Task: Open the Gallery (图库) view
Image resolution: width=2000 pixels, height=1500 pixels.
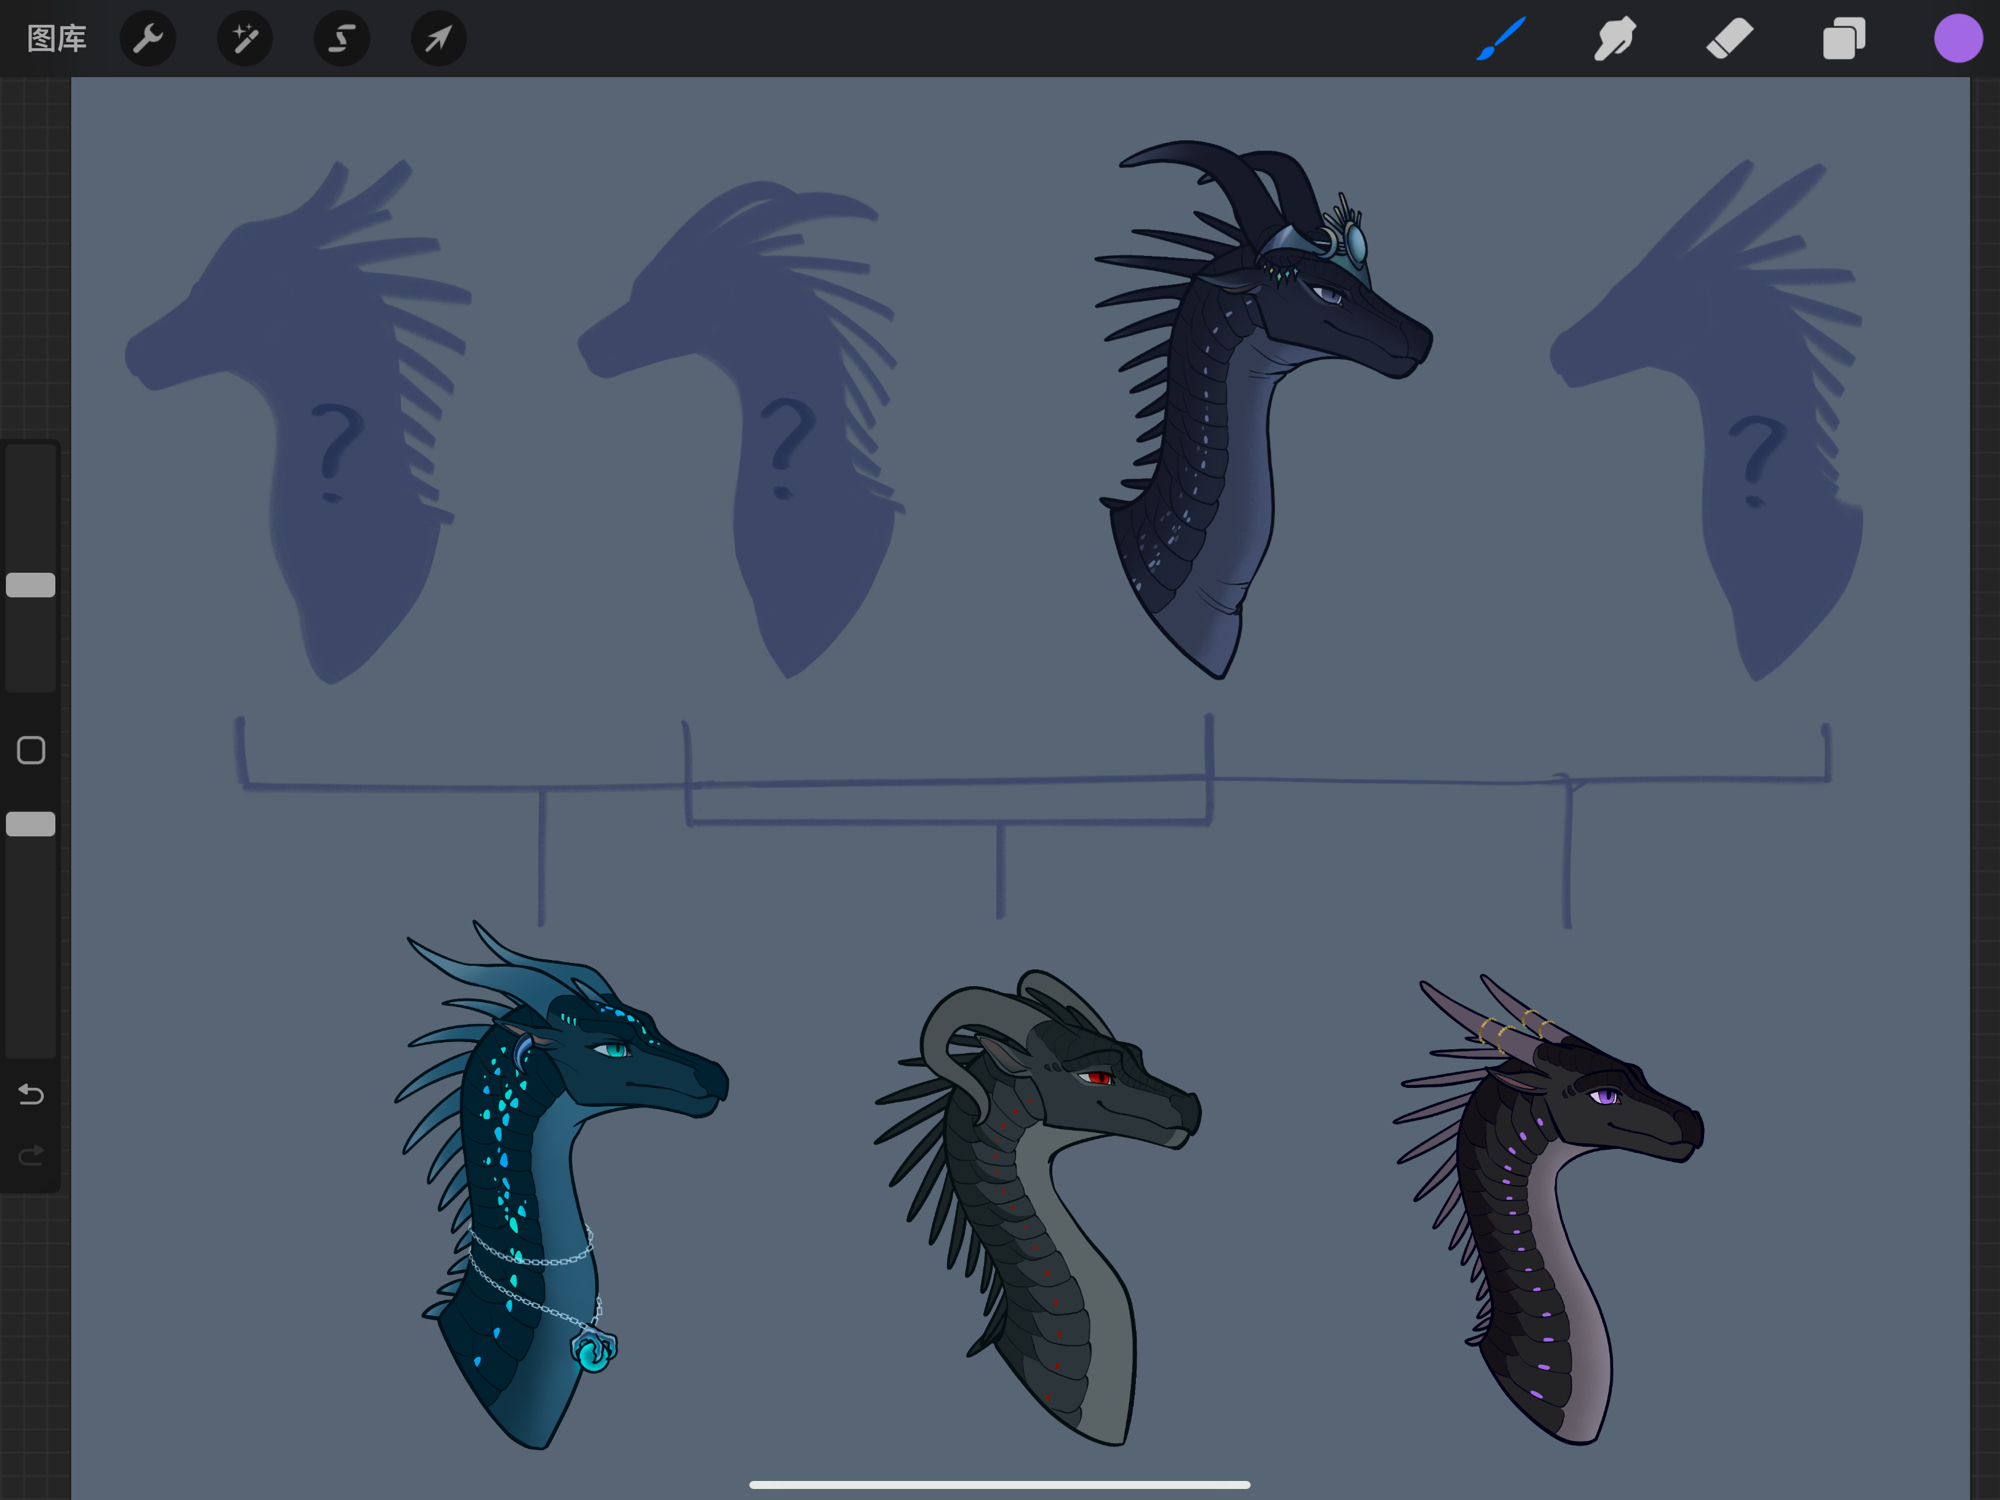Action: tap(57, 39)
